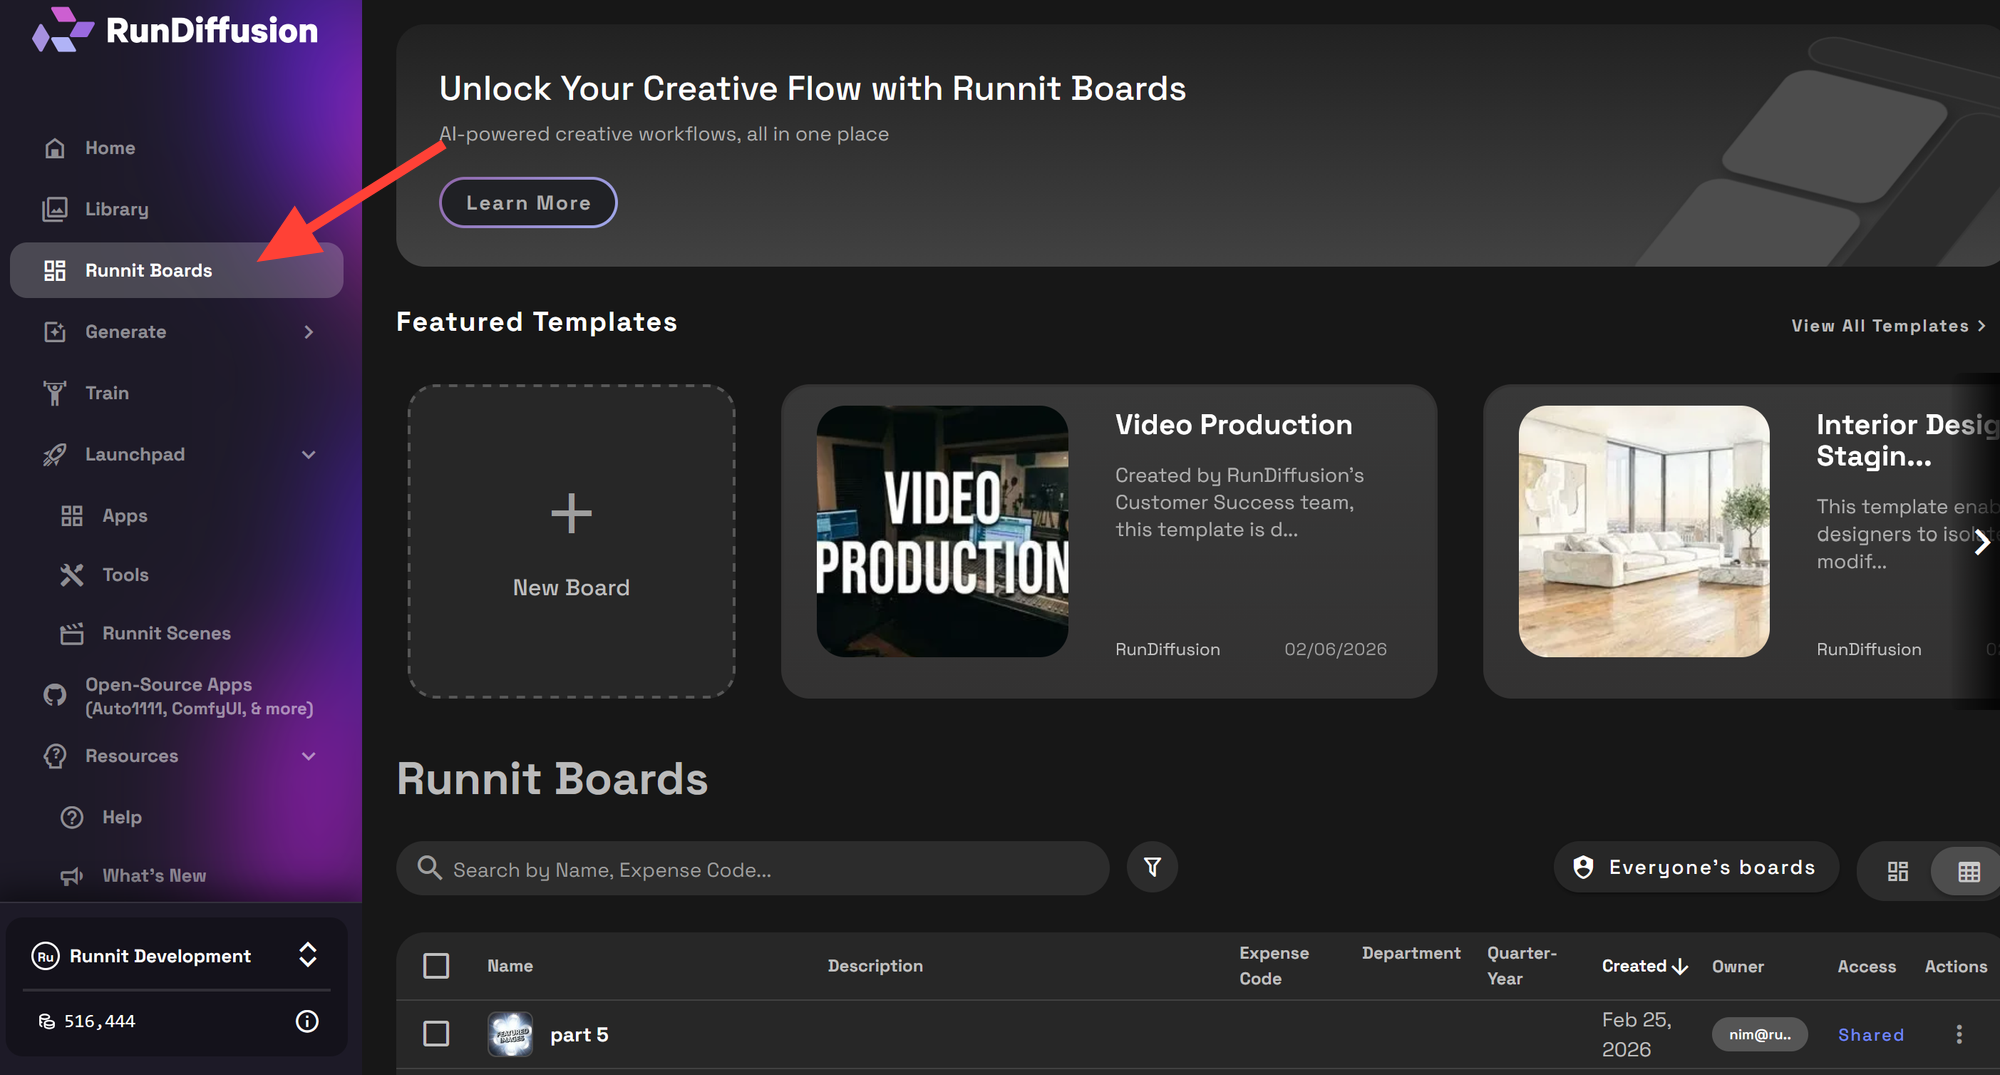Collapse the Launchpad section chevron
This screenshot has height=1075, width=2000.
pyautogui.click(x=308, y=455)
